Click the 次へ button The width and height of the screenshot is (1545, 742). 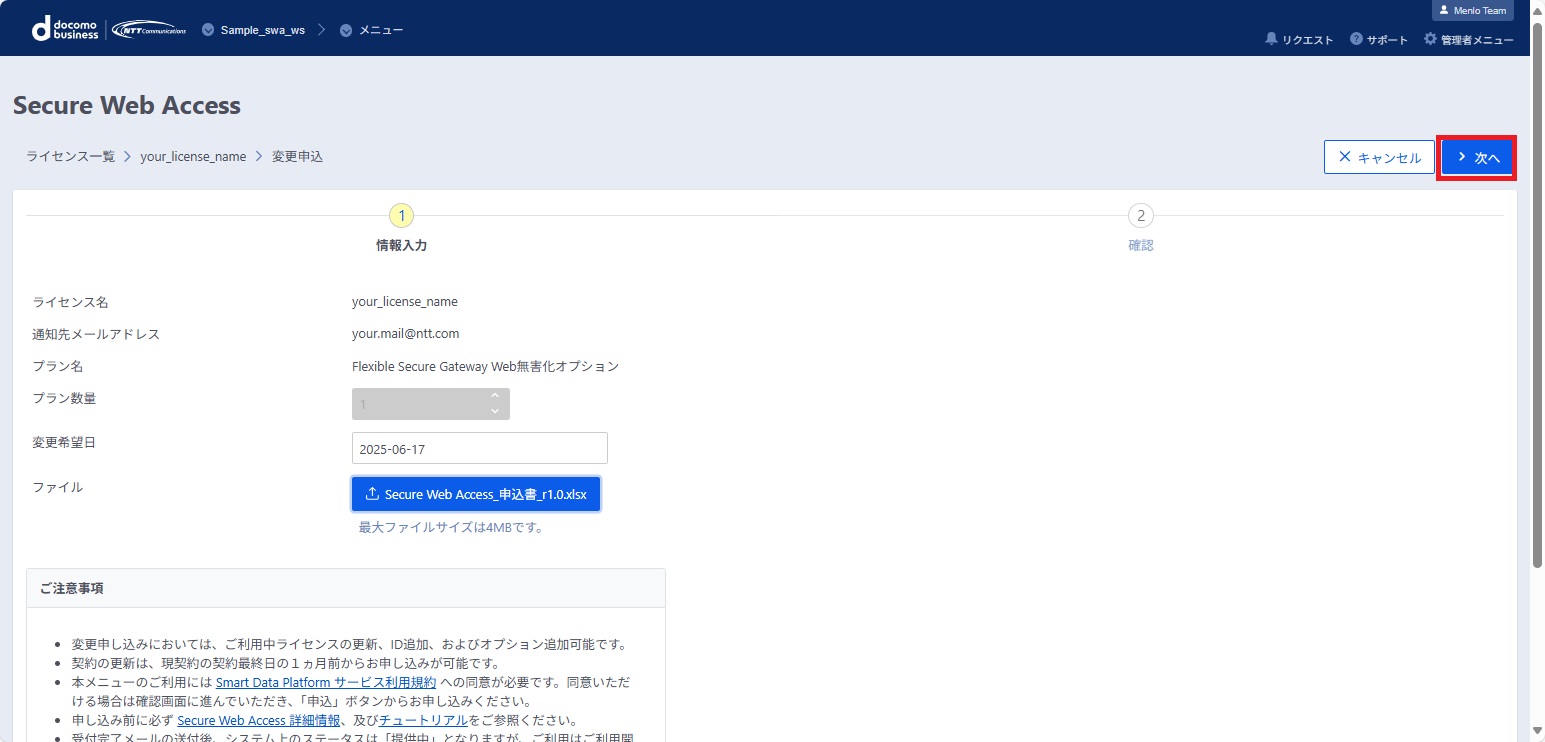(1477, 157)
